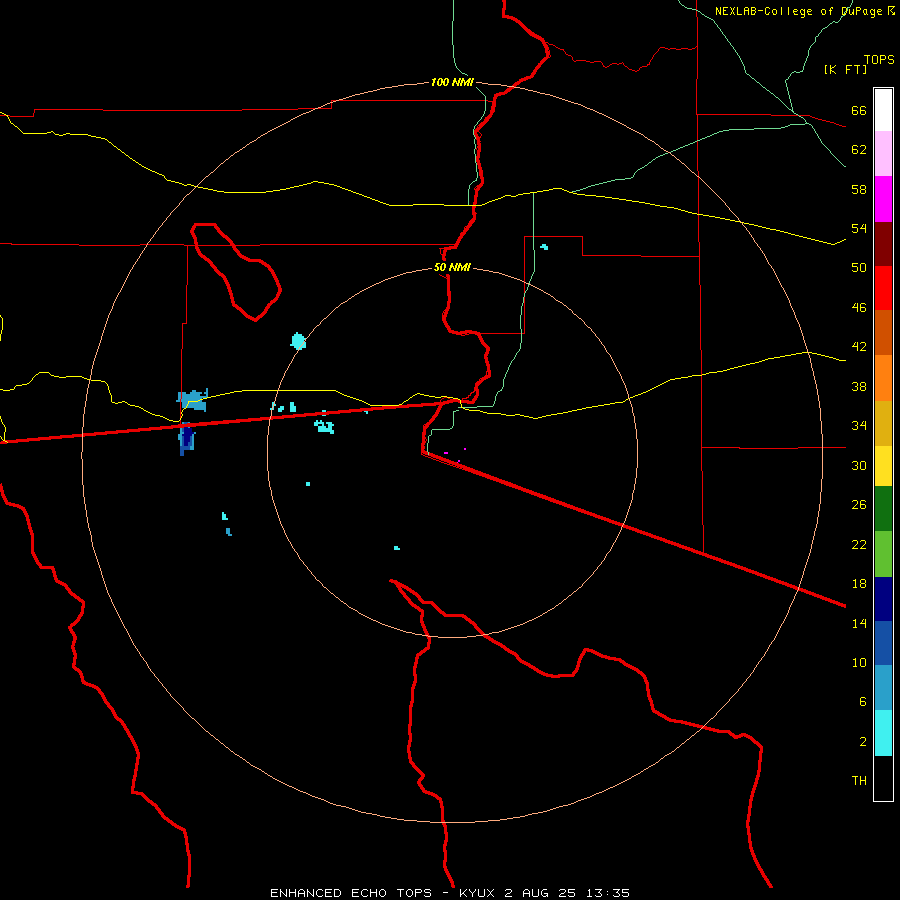Click the ENHANCED ECHO TOPS KYUX caption
This screenshot has width=900, height=900.
point(450,893)
